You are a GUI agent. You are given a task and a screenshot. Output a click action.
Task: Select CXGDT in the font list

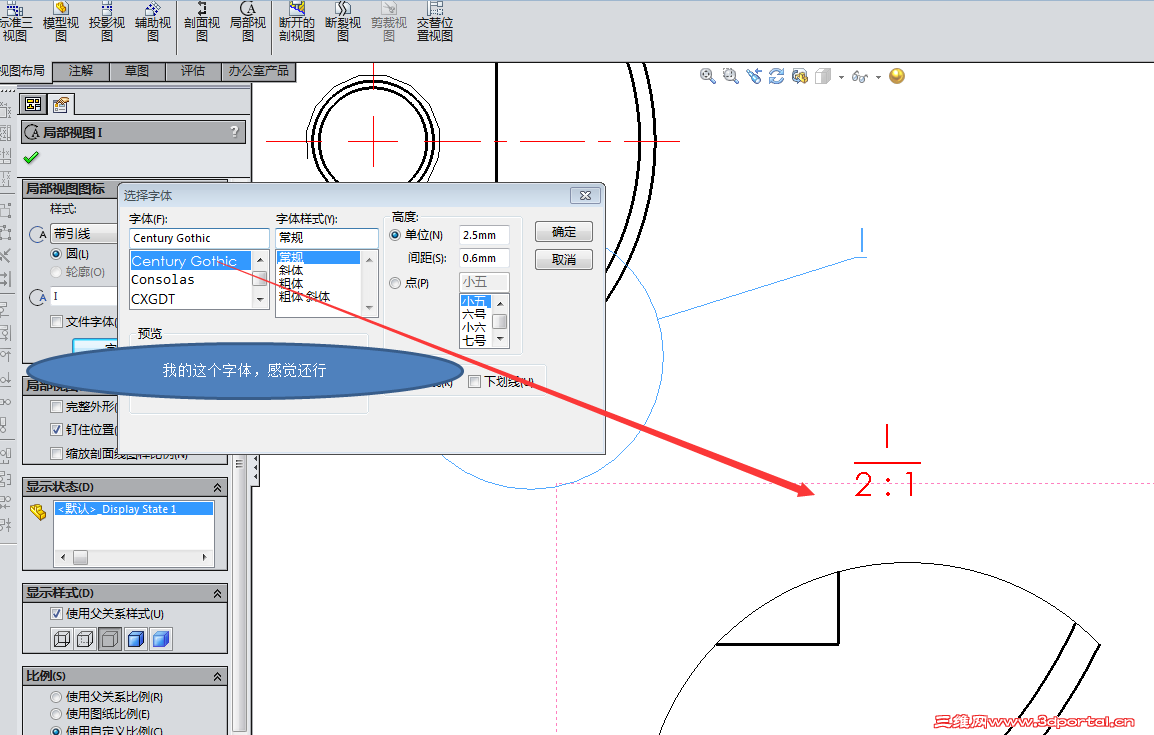[153, 299]
